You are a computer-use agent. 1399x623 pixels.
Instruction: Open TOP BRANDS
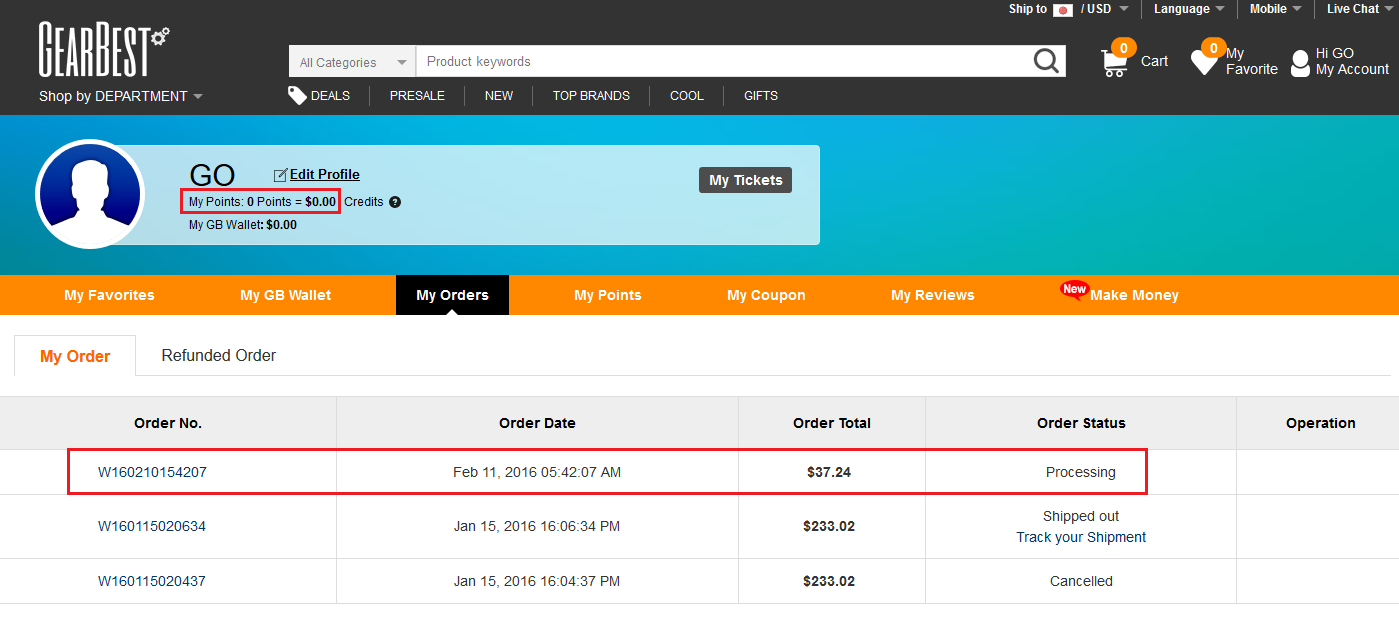point(591,96)
